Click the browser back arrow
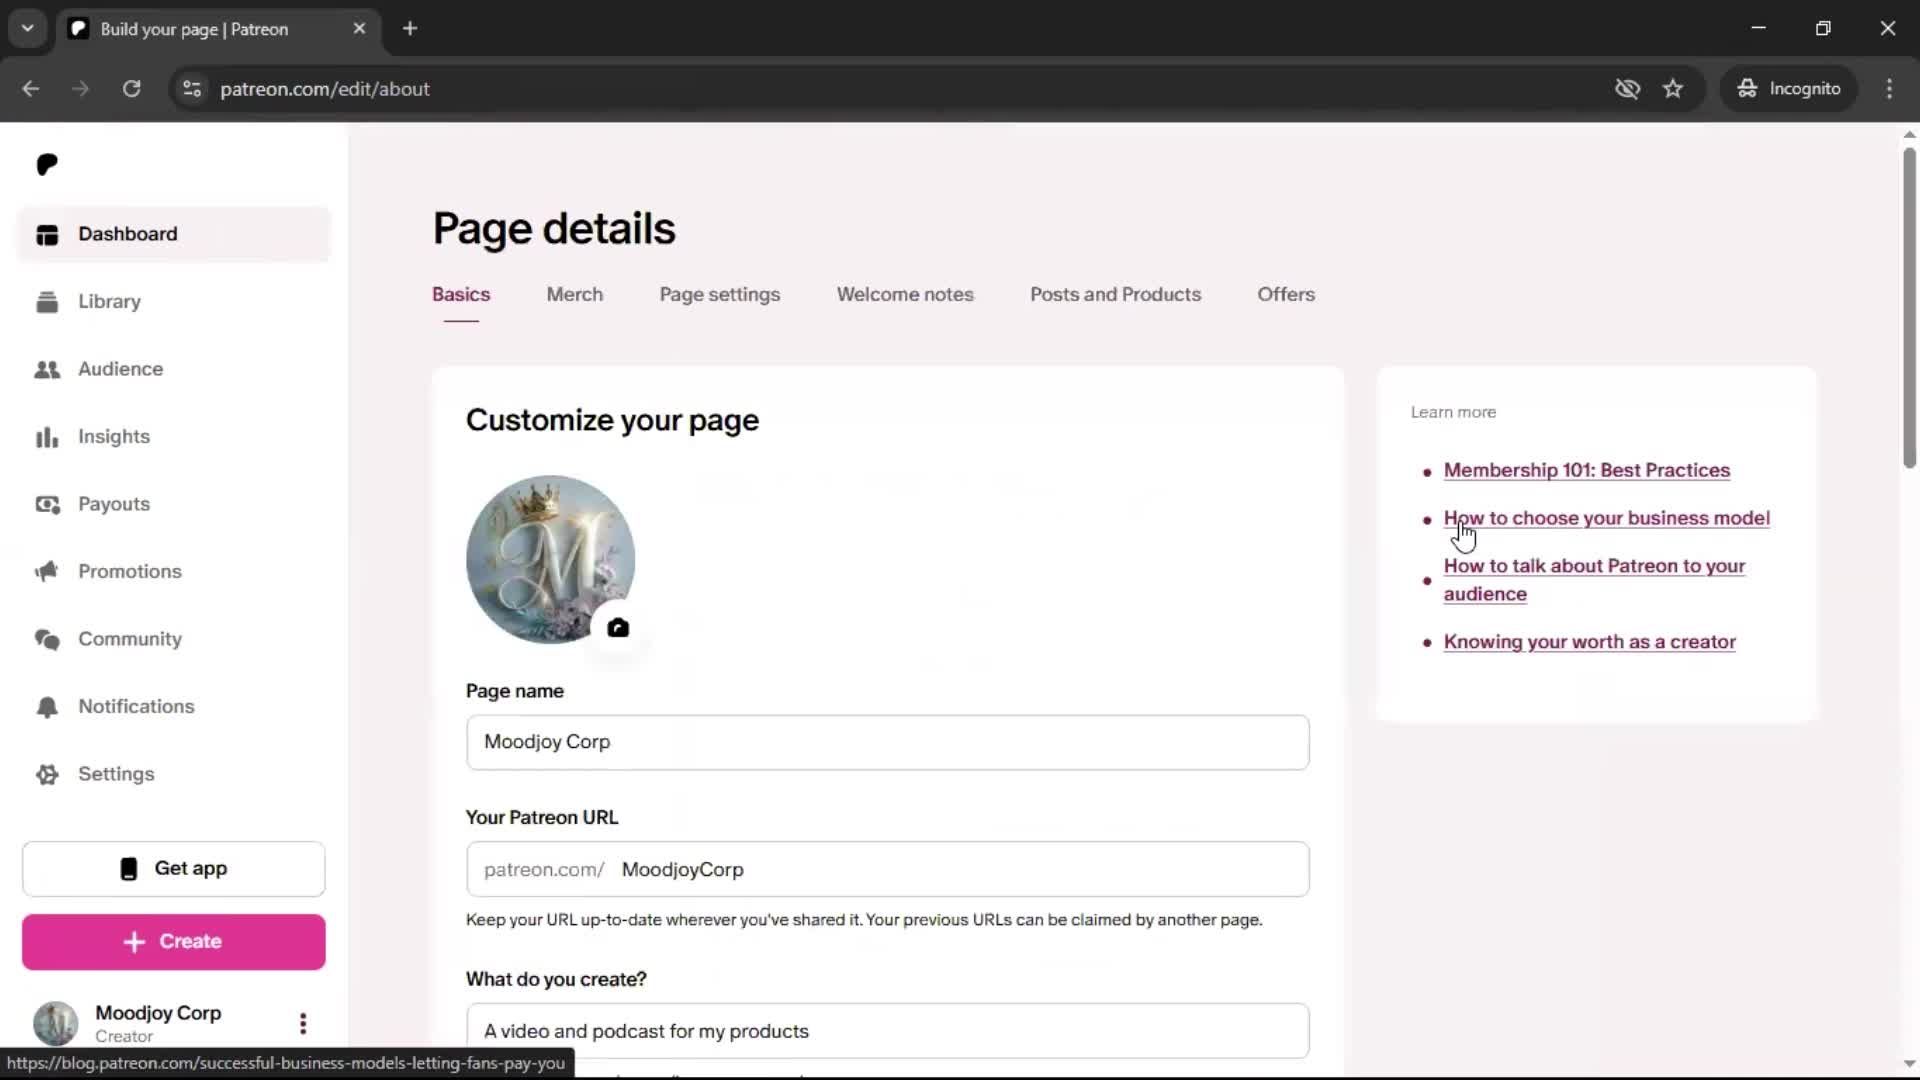The image size is (1920, 1080). tap(31, 89)
